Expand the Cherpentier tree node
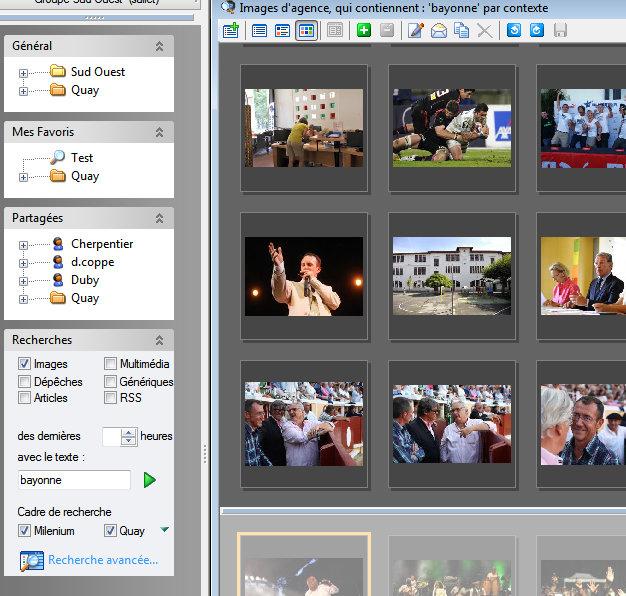The width and height of the screenshot is (626, 596). pyautogui.click(x=23, y=245)
